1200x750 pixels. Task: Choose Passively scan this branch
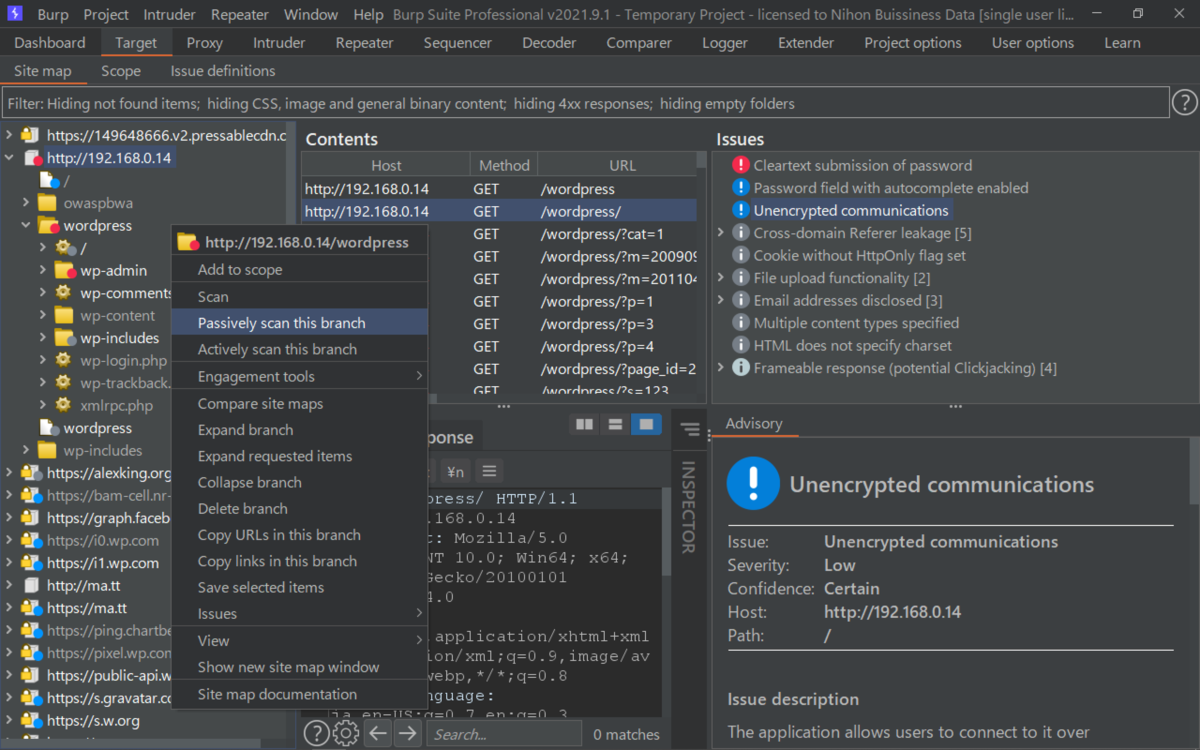click(300, 323)
